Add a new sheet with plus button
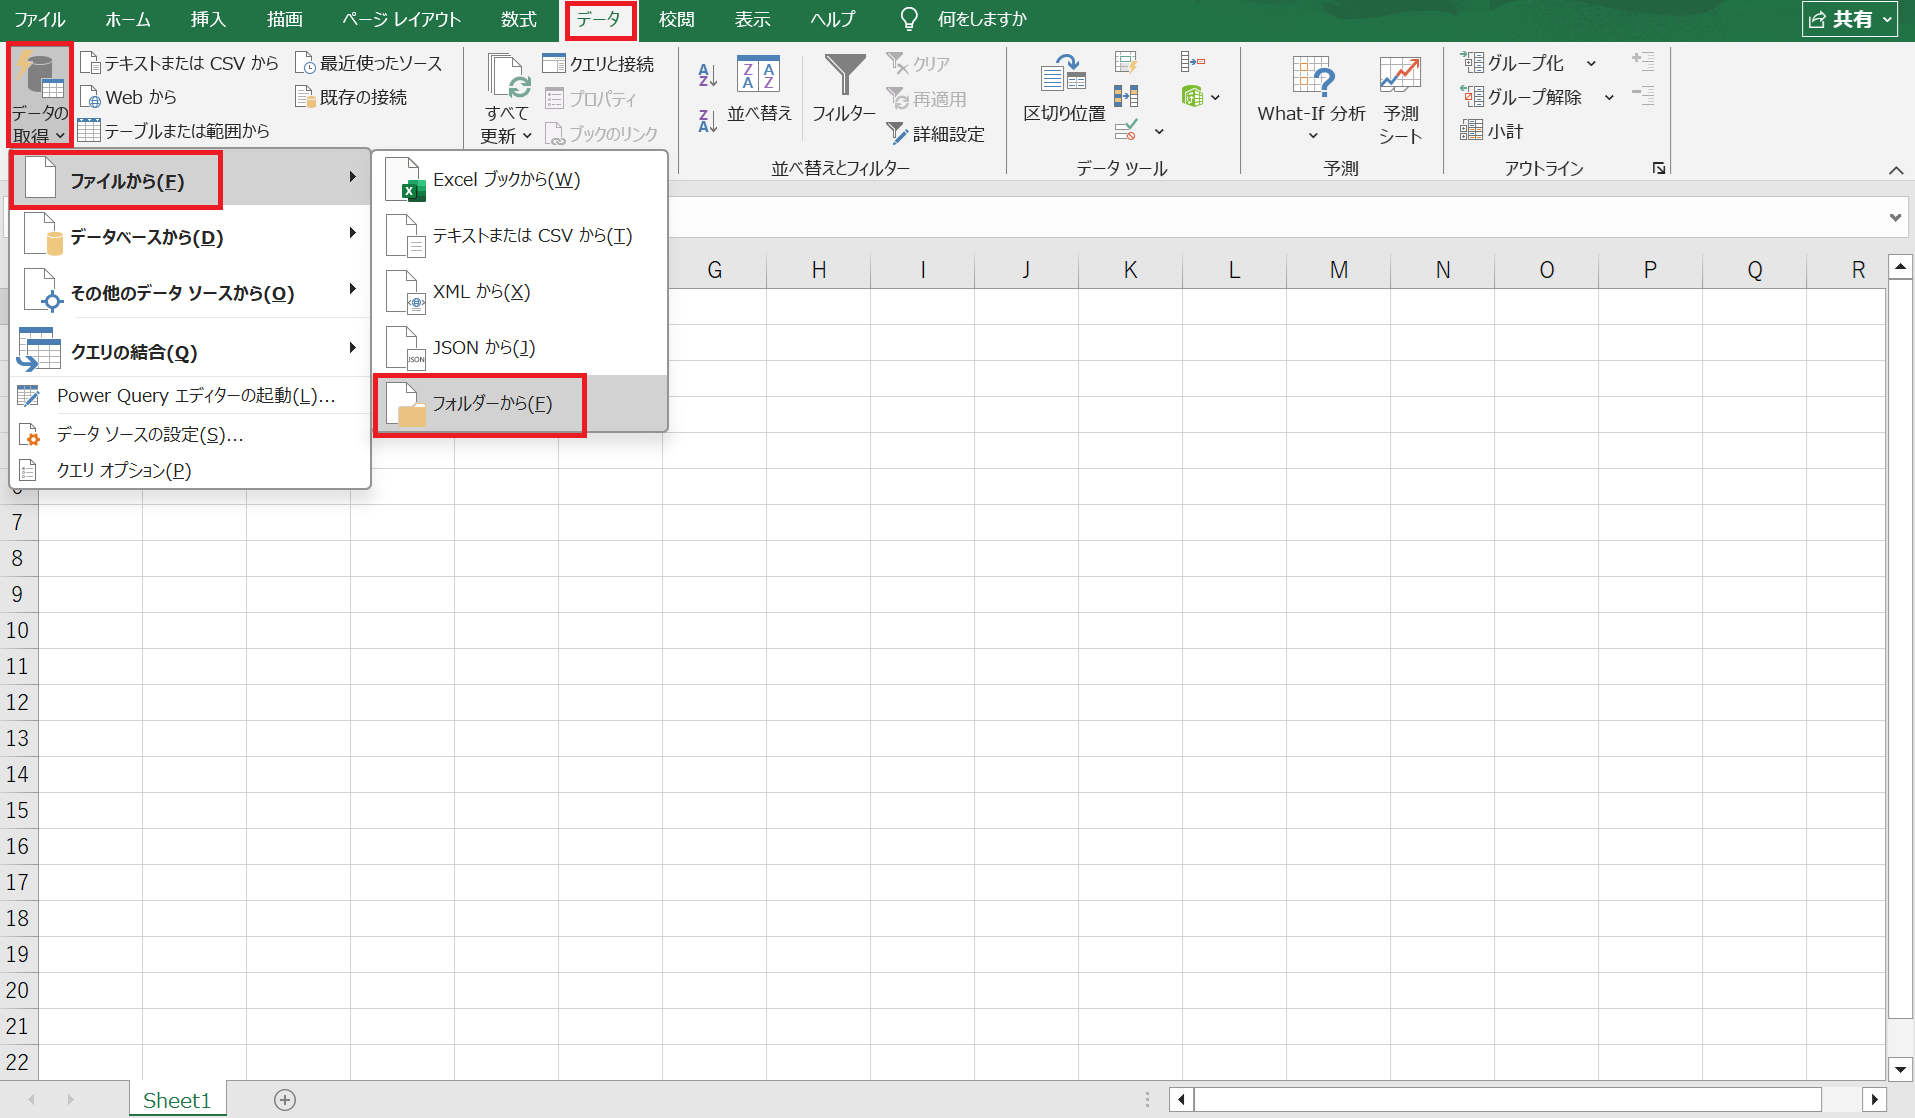 285,1100
